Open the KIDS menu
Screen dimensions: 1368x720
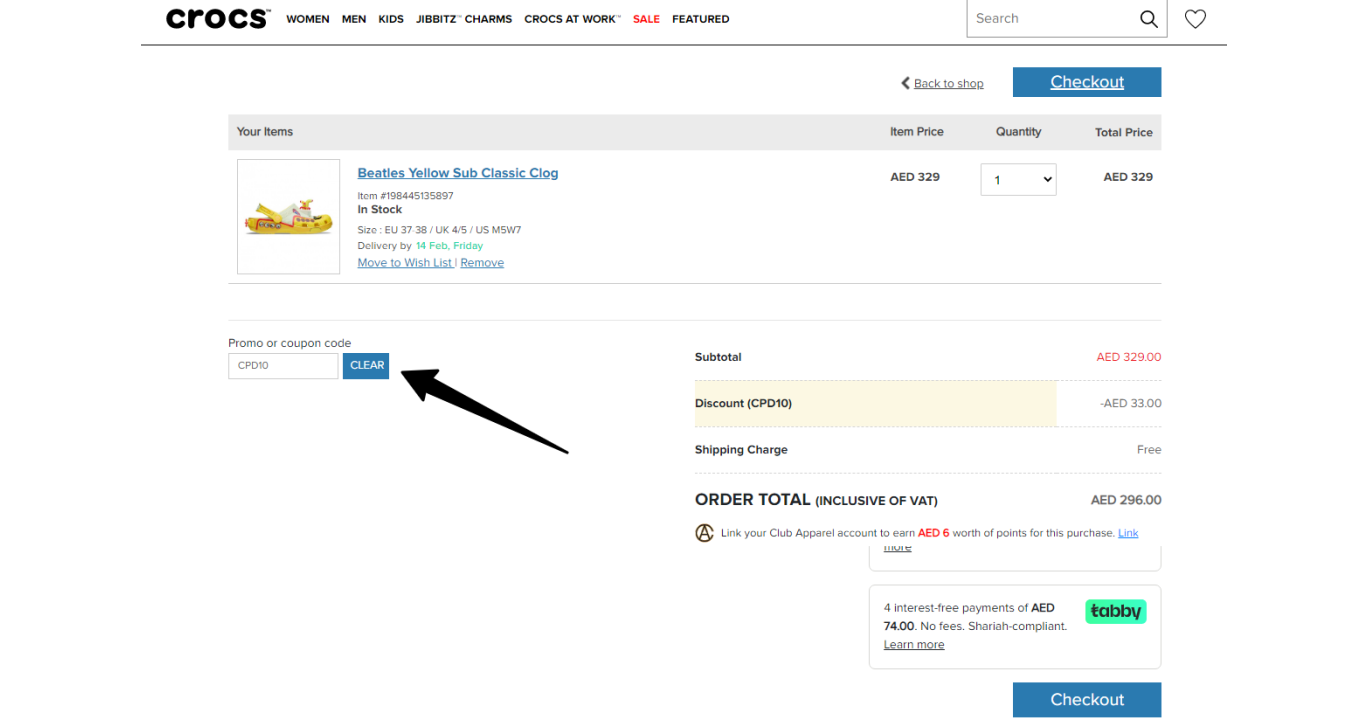[x=391, y=19]
